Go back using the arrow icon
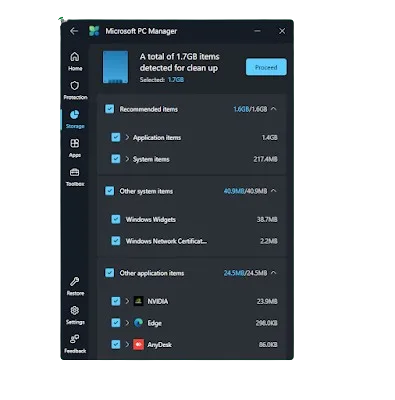This screenshot has height=400, width=395. [74, 31]
